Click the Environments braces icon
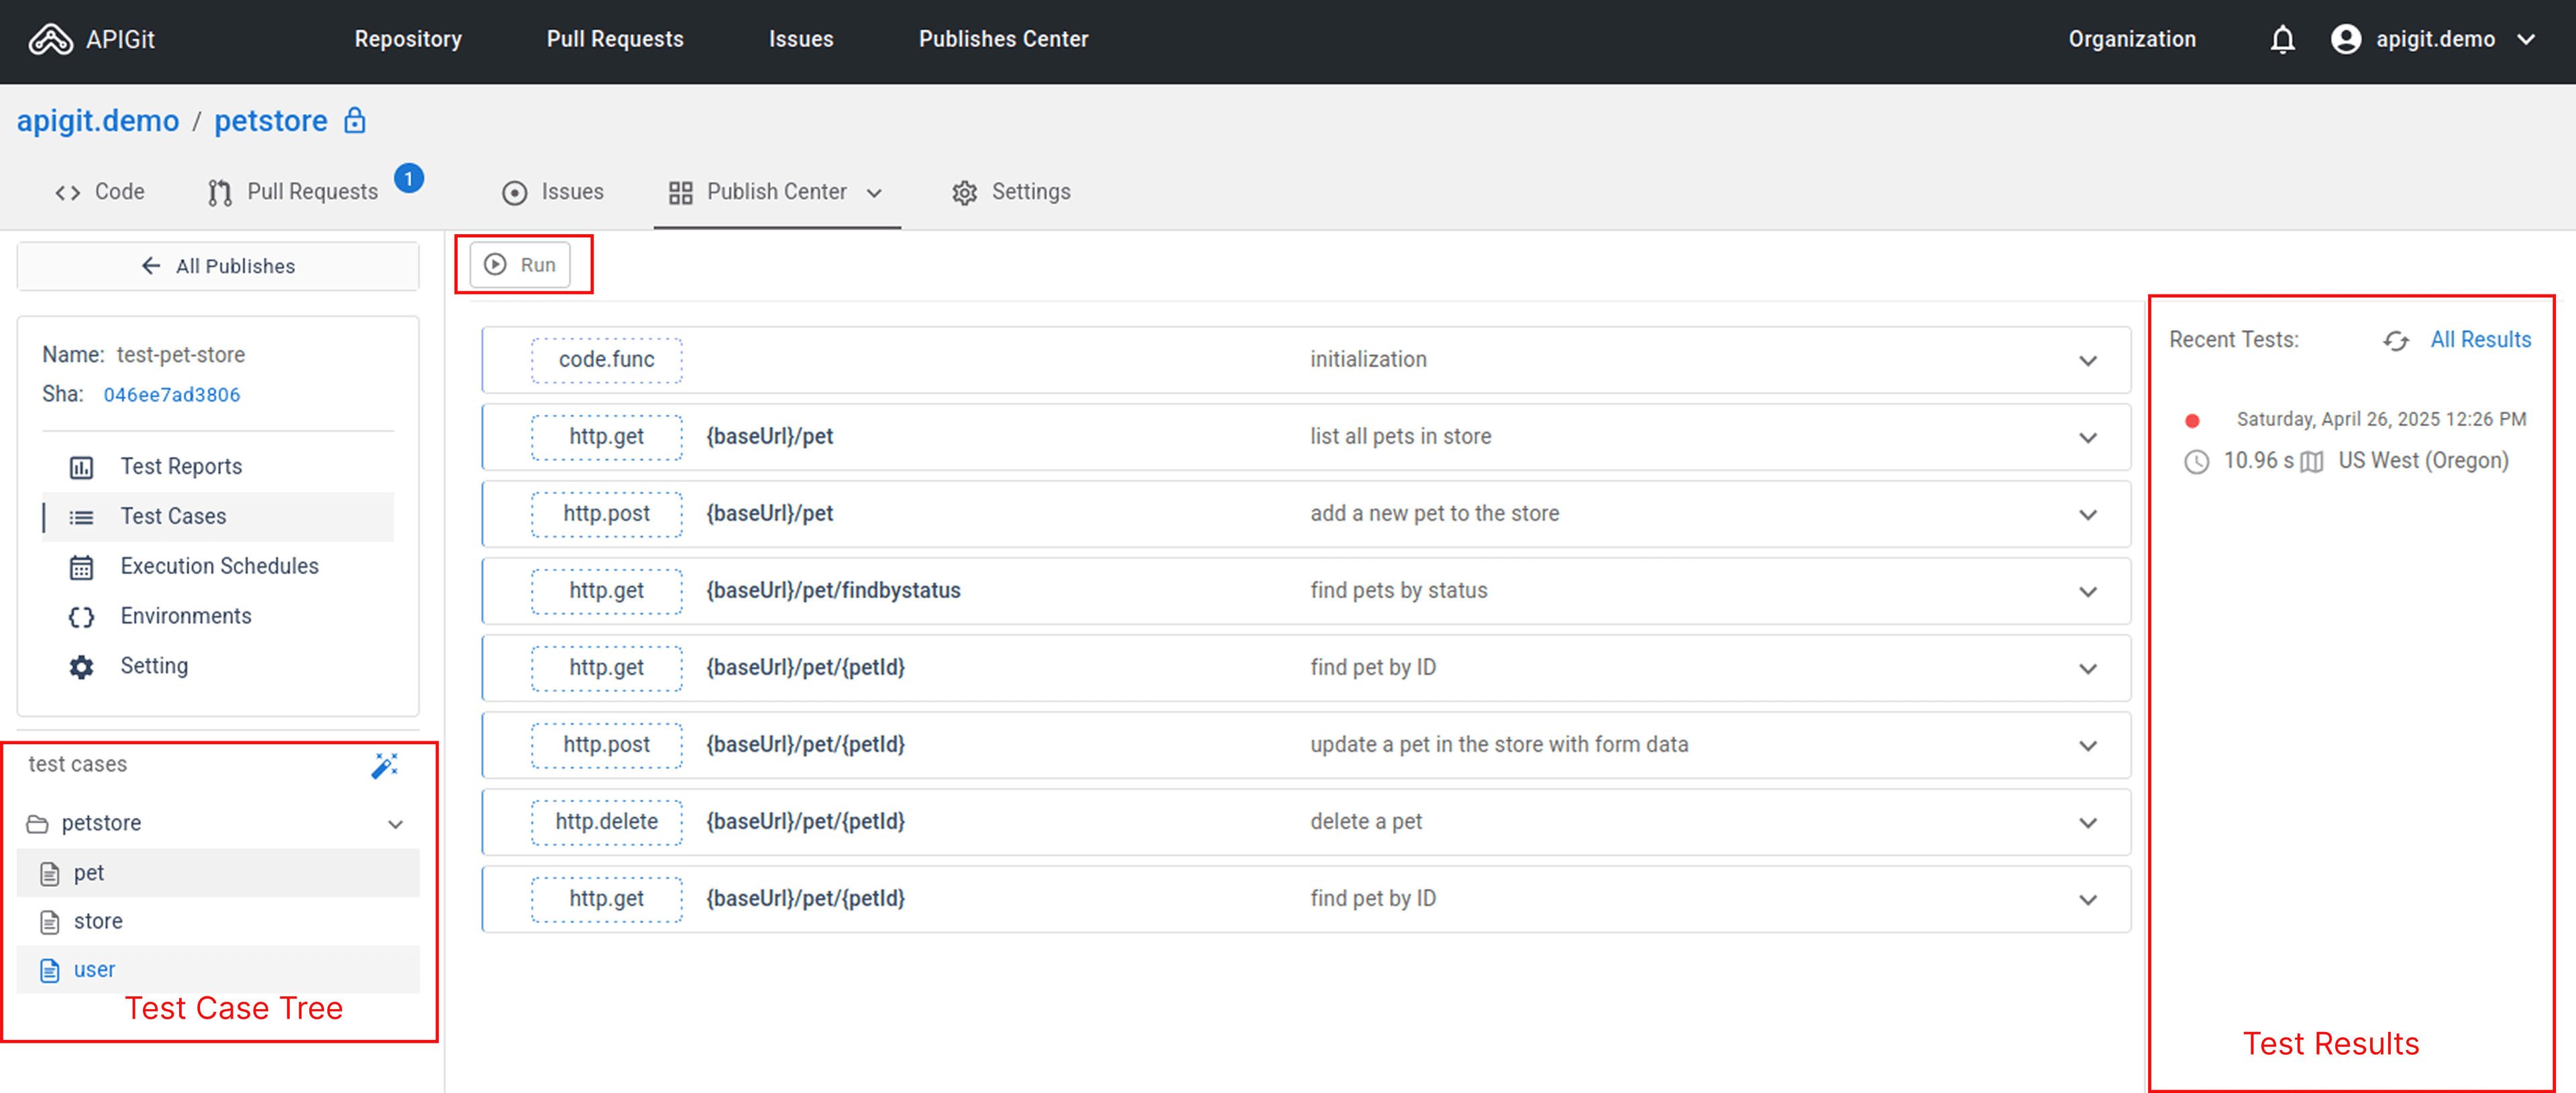The image size is (2576, 1093). click(81, 617)
